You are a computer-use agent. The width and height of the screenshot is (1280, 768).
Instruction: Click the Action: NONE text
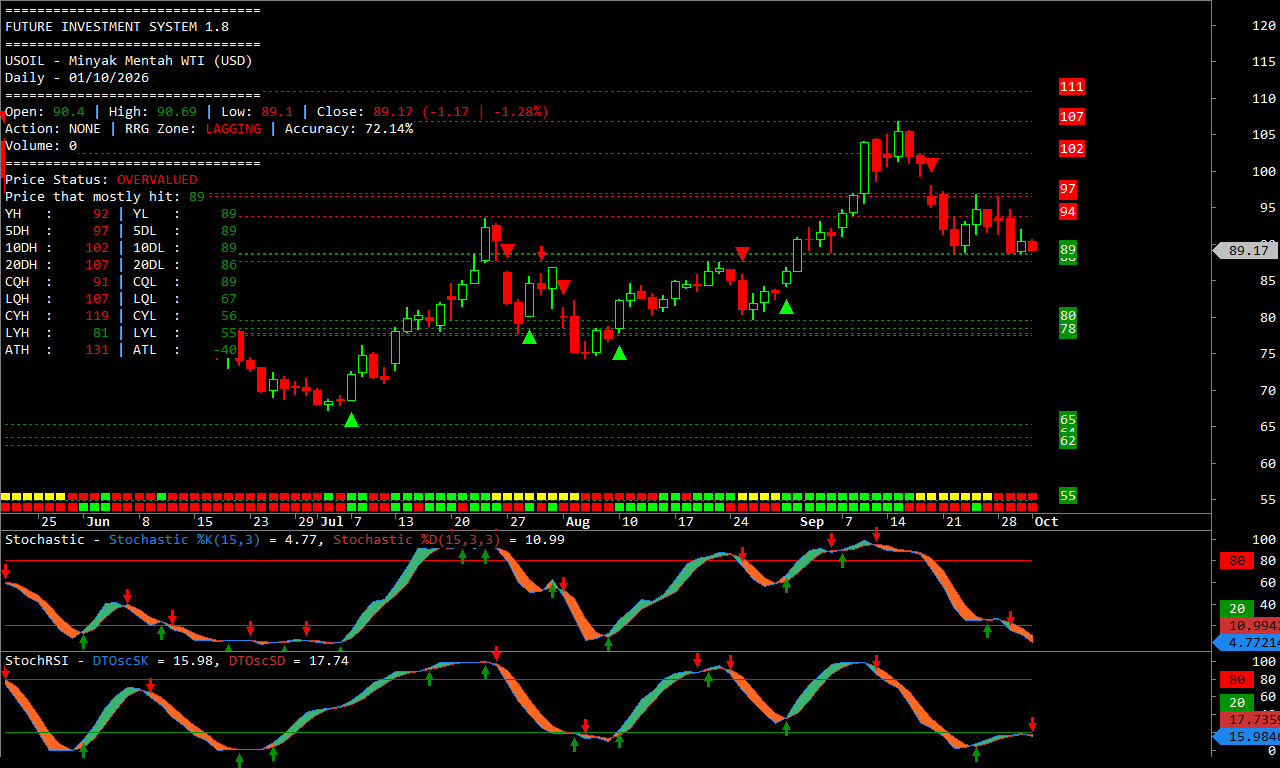click(x=53, y=129)
